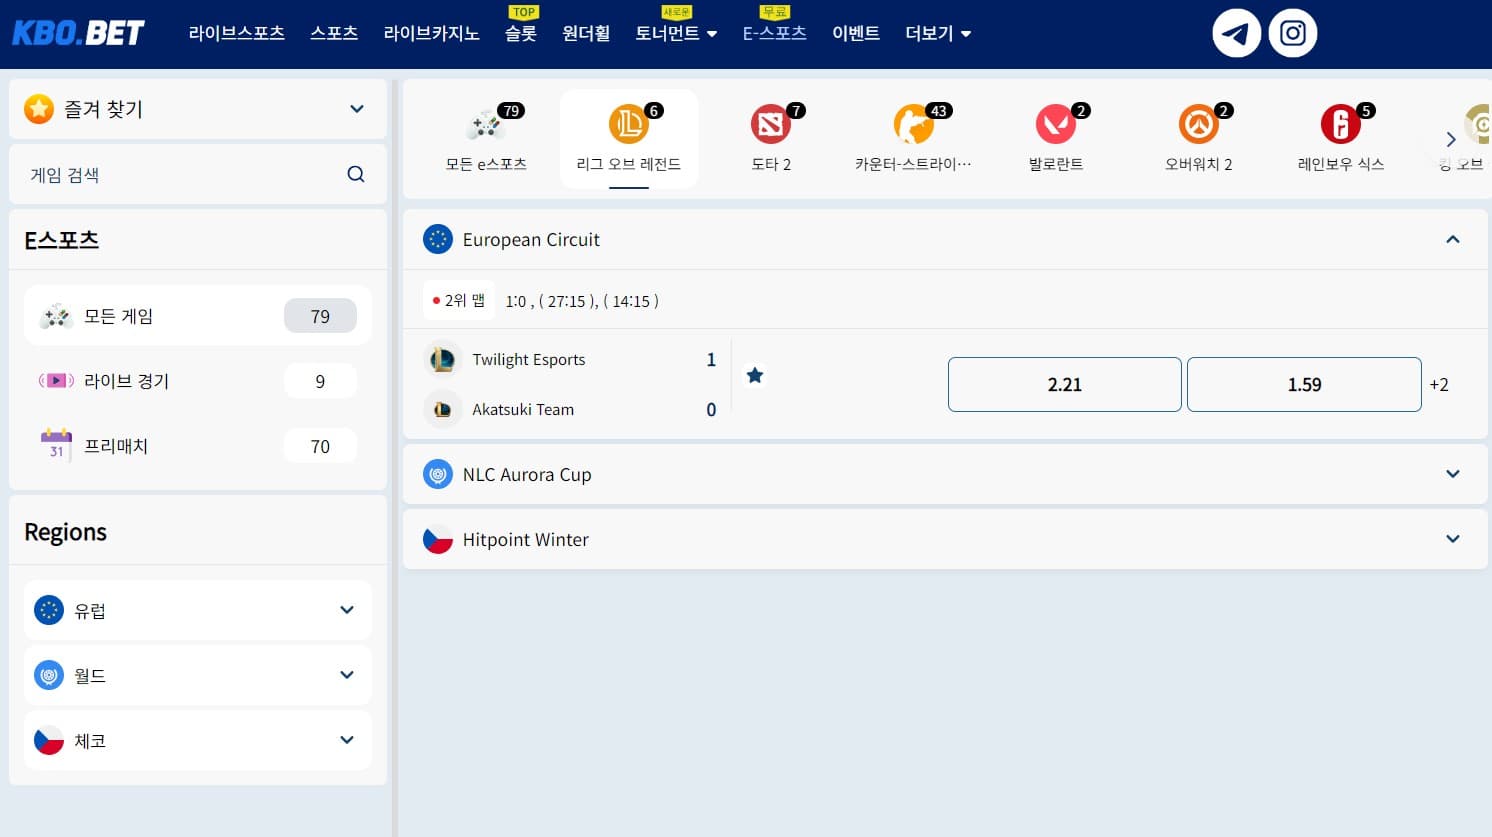Screen dimensions: 1492x837
Task: Expand the 월드 region list
Action: pyautogui.click(x=347, y=675)
